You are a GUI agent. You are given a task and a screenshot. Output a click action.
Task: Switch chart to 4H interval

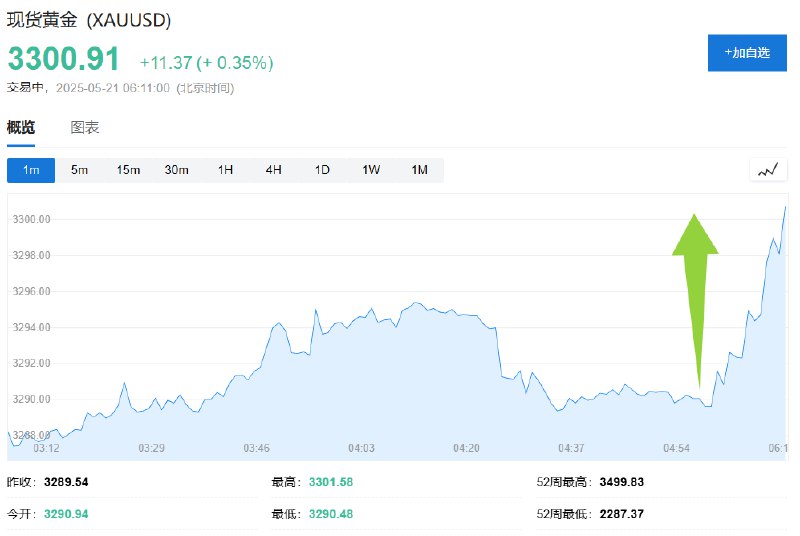[x=273, y=170]
